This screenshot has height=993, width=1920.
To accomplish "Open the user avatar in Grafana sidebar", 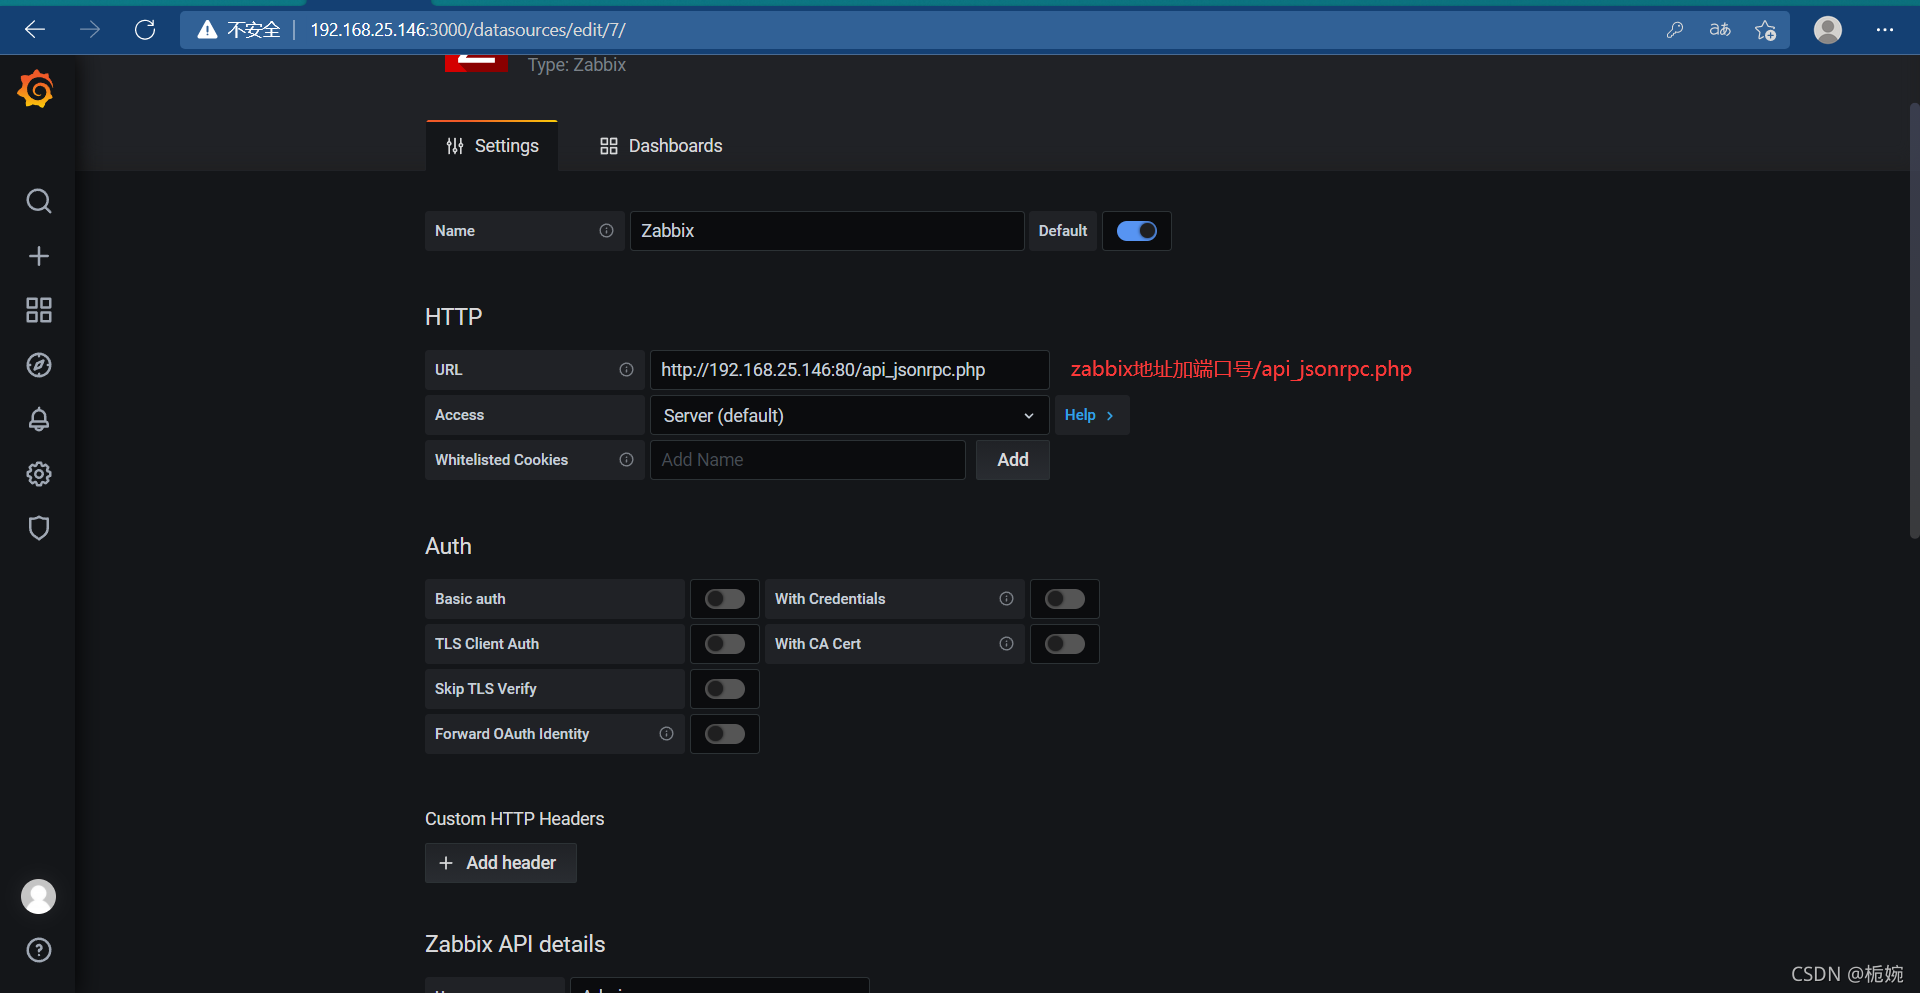I will (x=38, y=896).
